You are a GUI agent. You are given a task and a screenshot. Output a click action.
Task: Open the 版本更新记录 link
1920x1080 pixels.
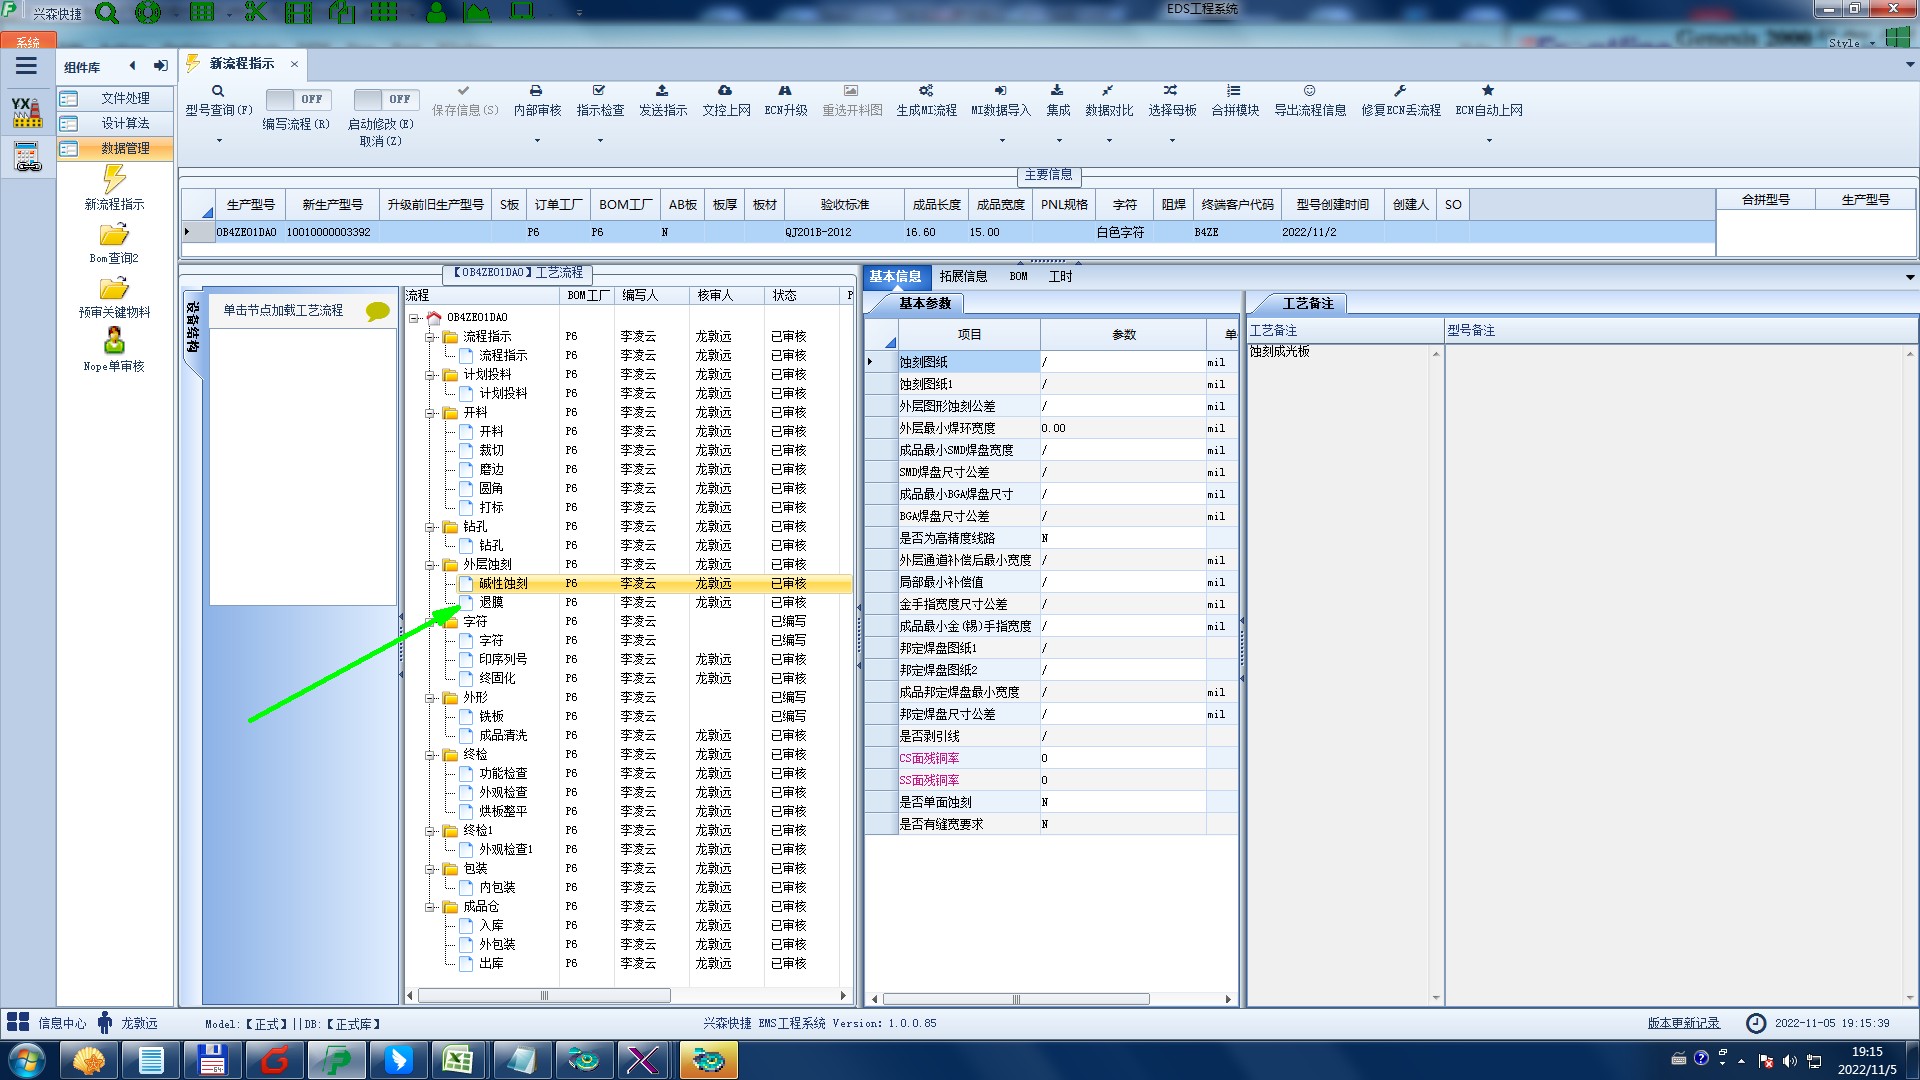pyautogui.click(x=1683, y=1023)
